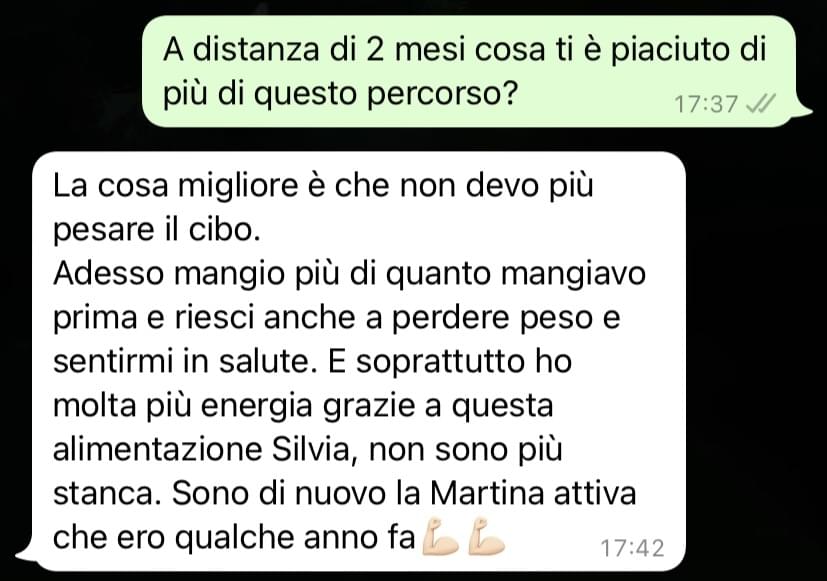Image resolution: width=827 pixels, height=581 pixels.
Task: Click the double check read receipt icon
Action: [x=761, y=104]
